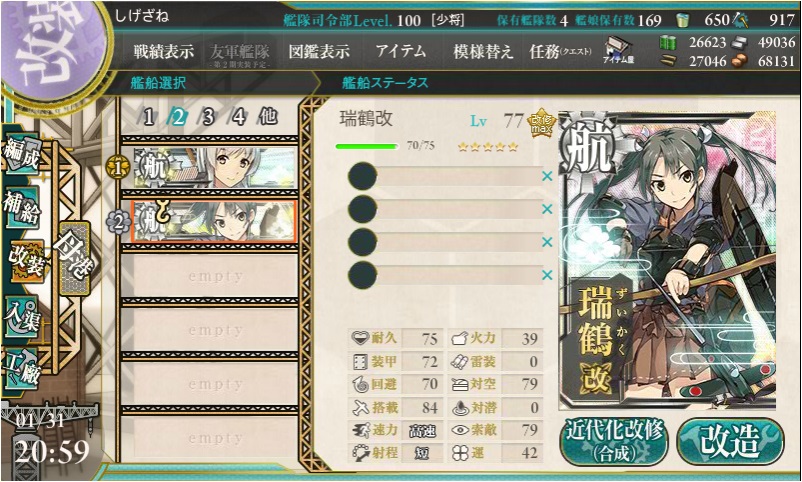Return to 母港 home port button
The width and height of the screenshot is (802, 482).
tap(75, 258)
